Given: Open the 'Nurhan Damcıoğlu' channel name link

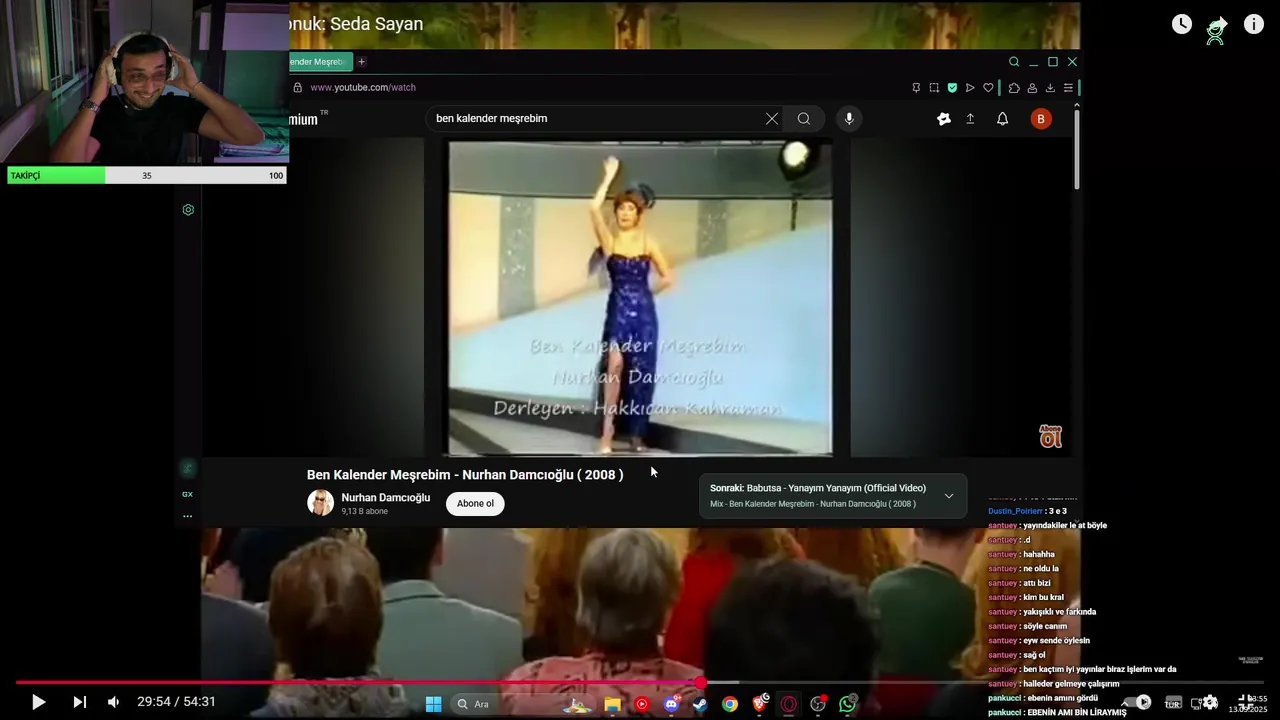Looking at the screenshot, I should pyautogui.click(x=386, y=497).
